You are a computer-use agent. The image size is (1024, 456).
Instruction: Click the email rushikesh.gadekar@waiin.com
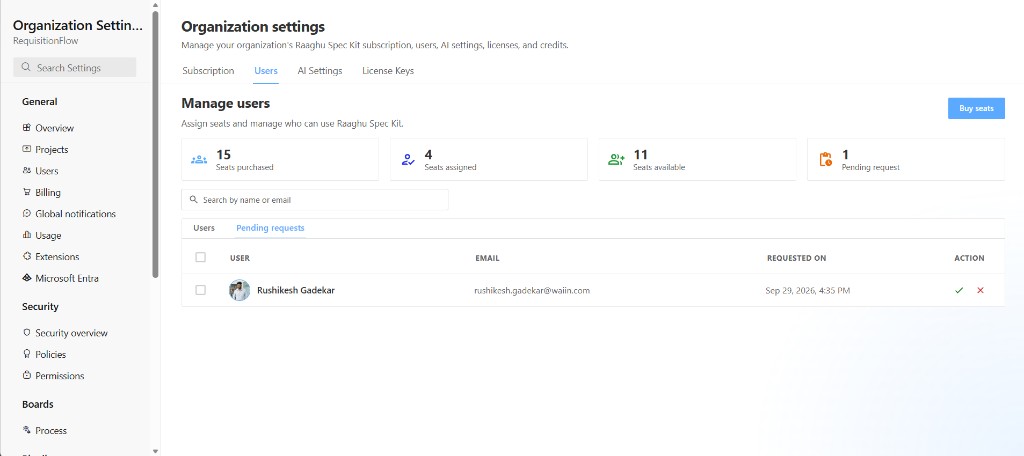point(532,290)
